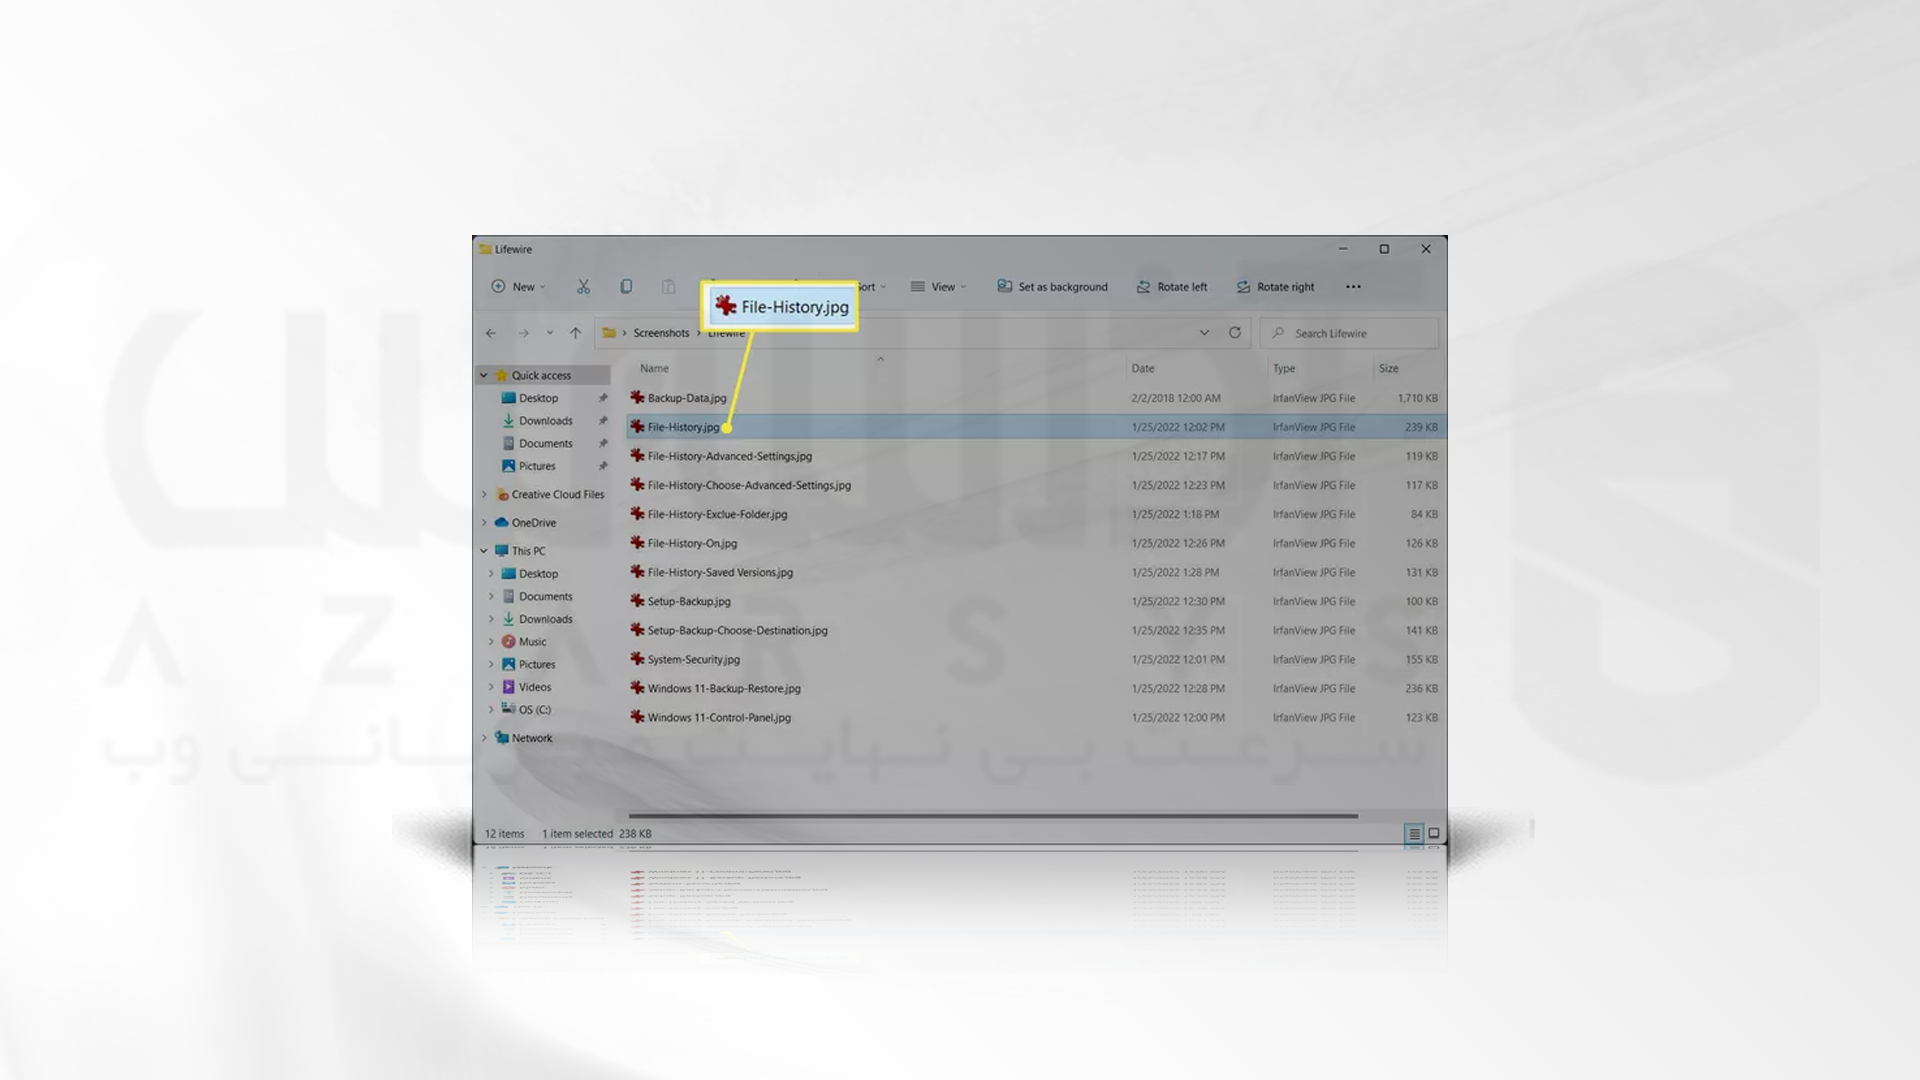
Task: Open the View menu in toolbar
Action: 942,286
